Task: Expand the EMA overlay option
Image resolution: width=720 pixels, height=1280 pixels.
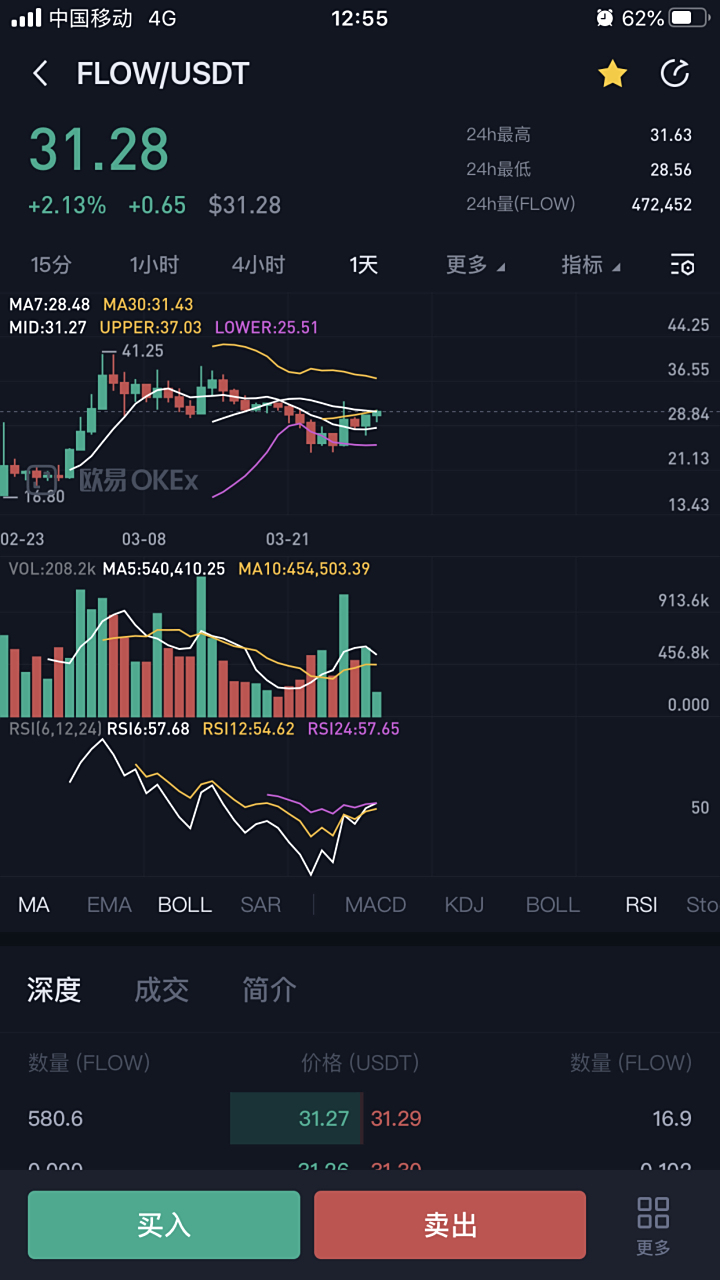Action: [x=108, y=904]
